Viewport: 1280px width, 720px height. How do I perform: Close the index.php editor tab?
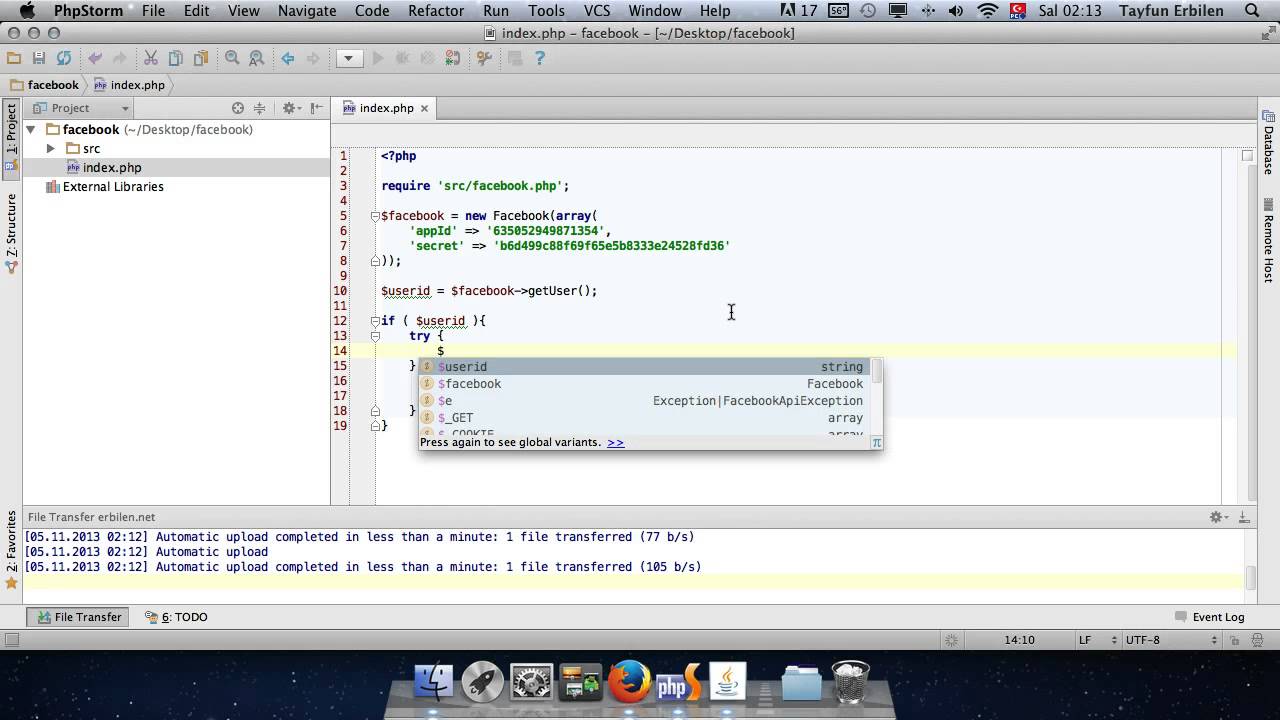coord(424,108)
